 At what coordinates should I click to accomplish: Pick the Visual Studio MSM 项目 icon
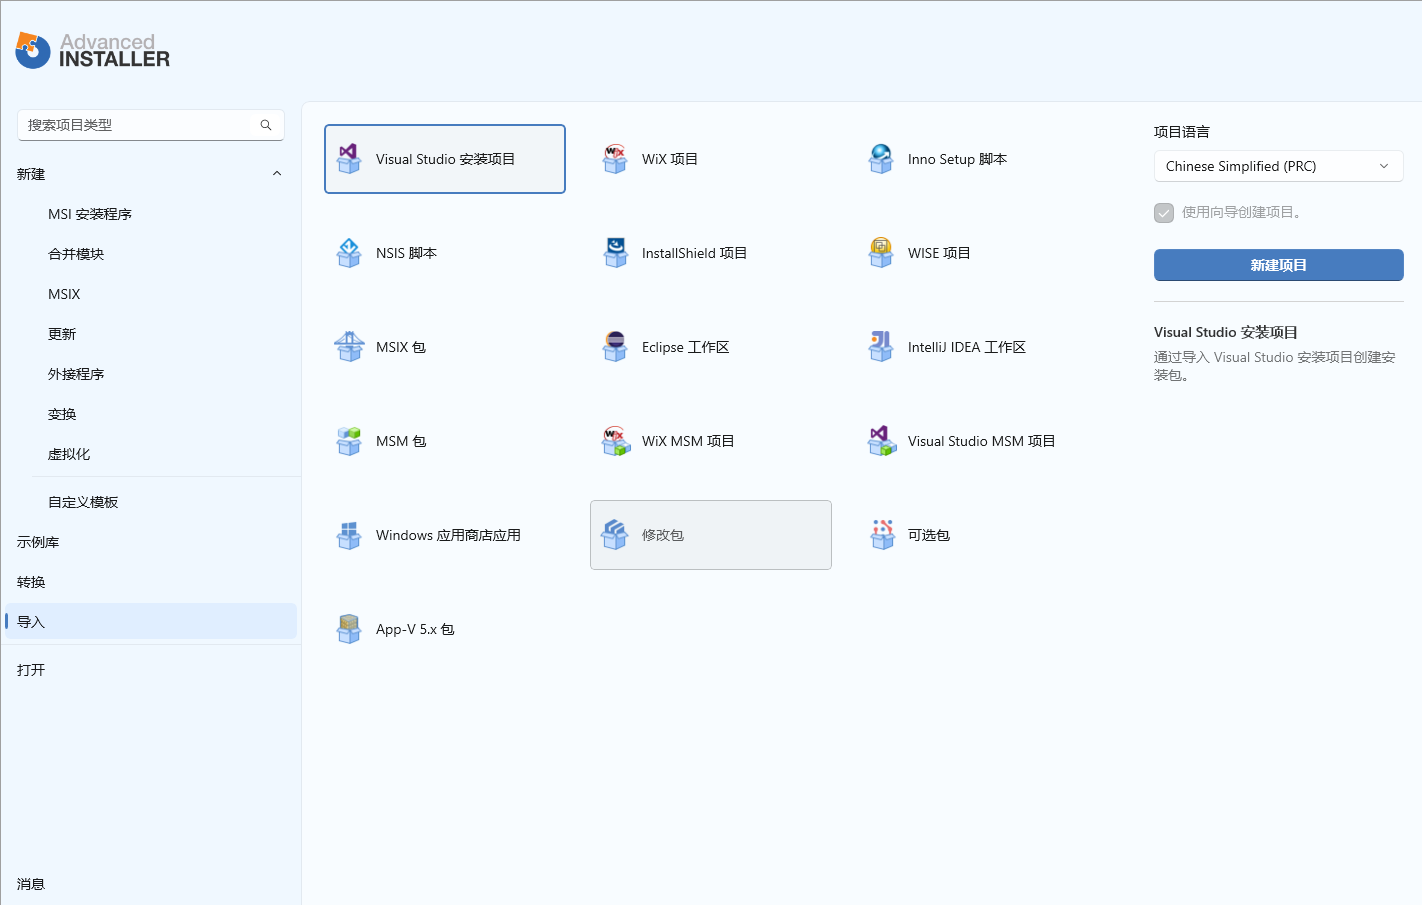tap(881, 441)
